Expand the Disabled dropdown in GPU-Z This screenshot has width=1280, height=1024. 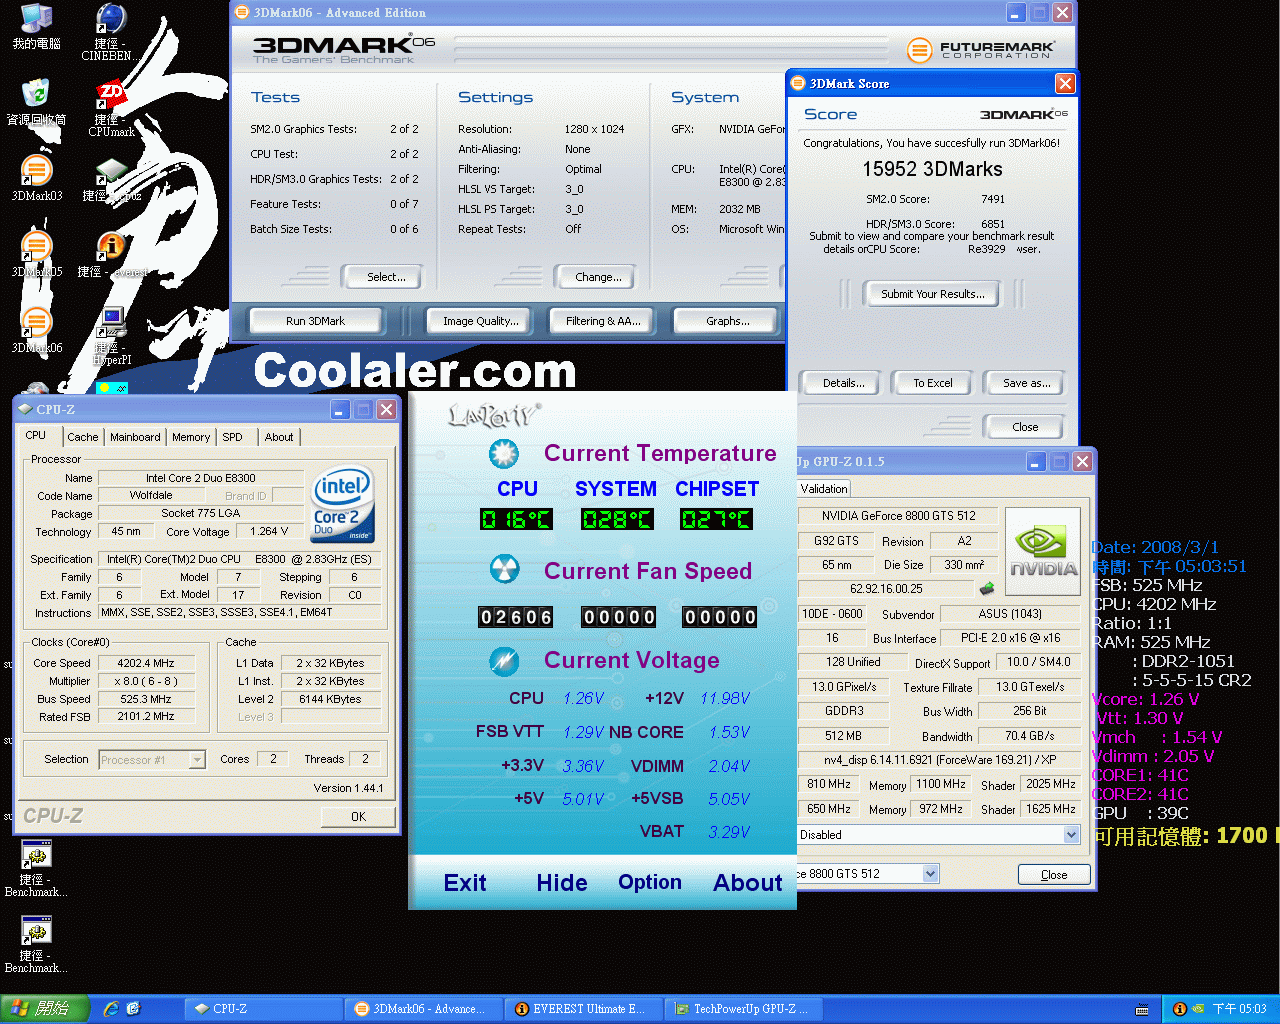tap(1071, 834)
